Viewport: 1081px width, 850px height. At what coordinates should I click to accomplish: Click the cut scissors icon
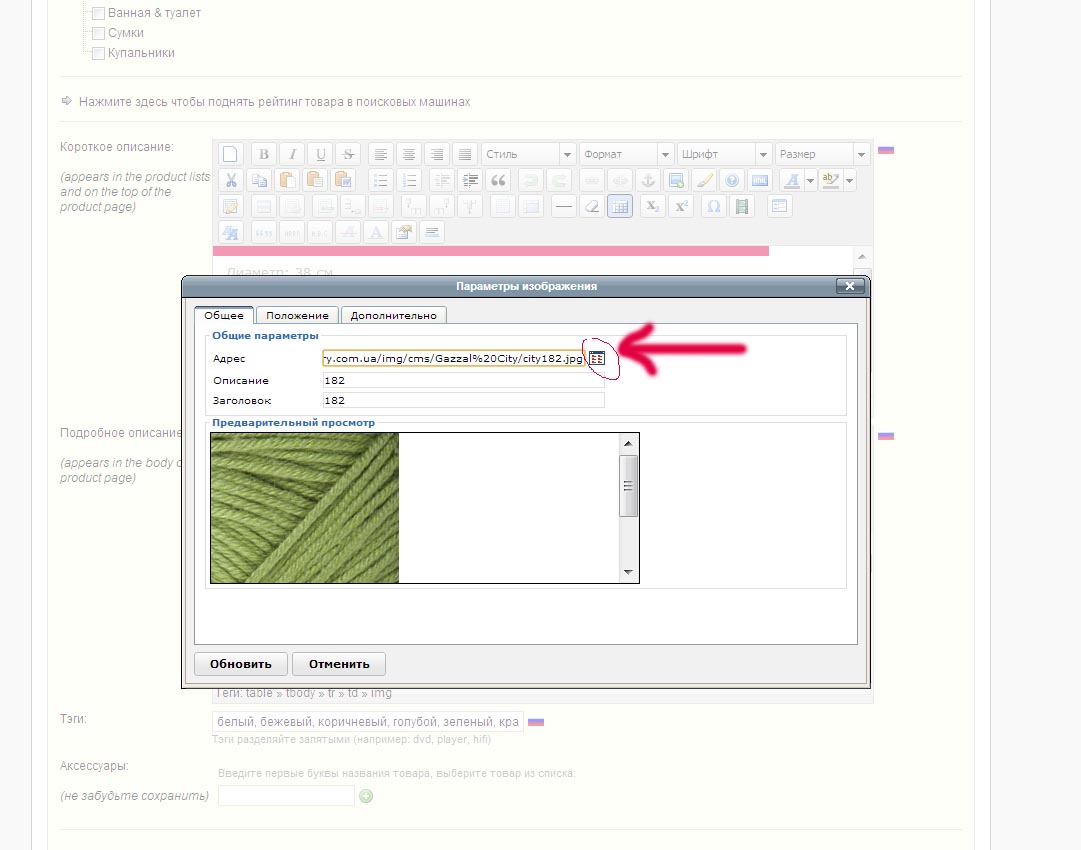click(230, 180)
